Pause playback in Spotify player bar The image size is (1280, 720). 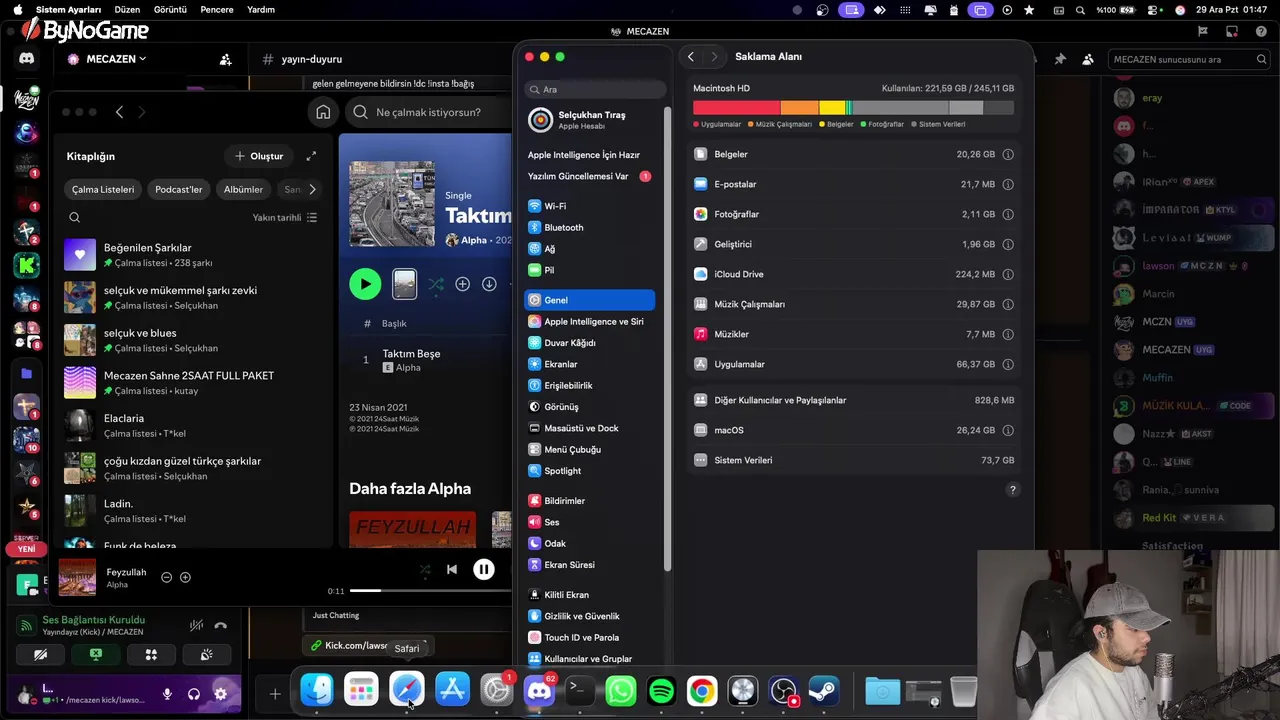coord(483,569)
